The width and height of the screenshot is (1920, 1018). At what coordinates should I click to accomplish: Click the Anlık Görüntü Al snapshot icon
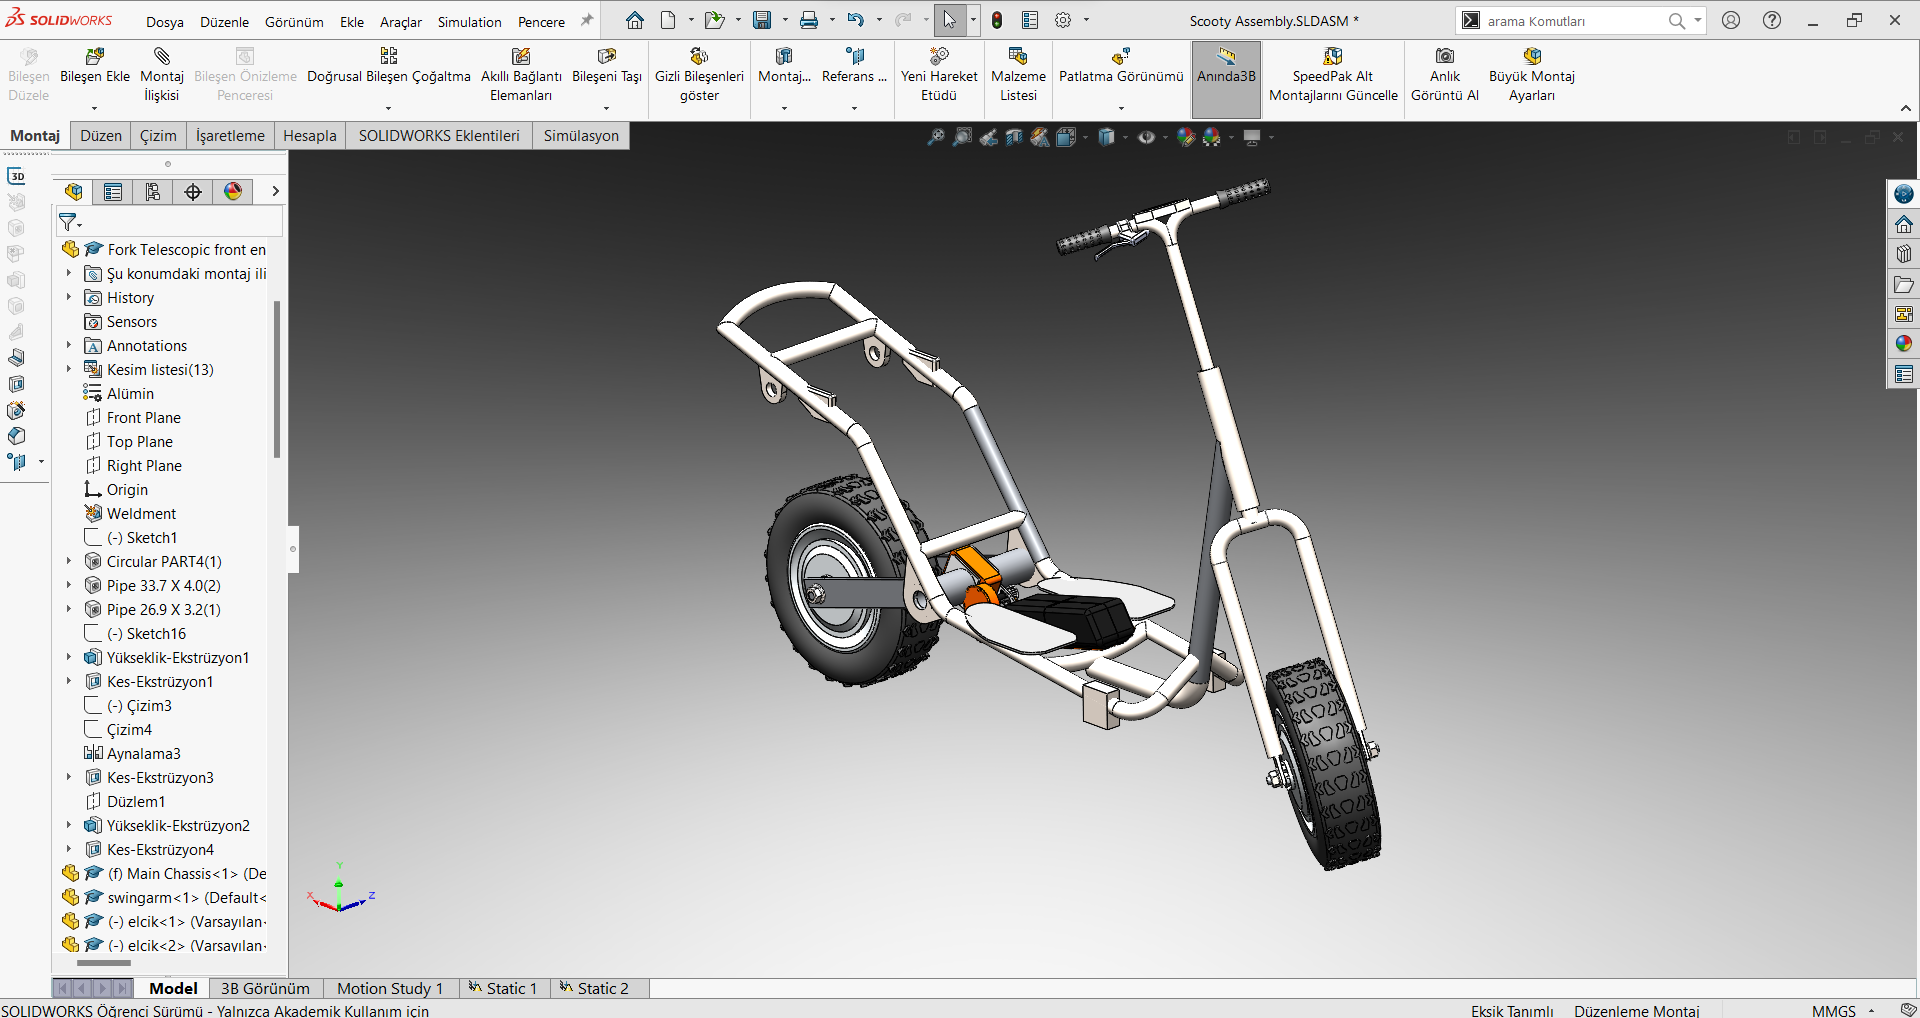pos(1444,57)
